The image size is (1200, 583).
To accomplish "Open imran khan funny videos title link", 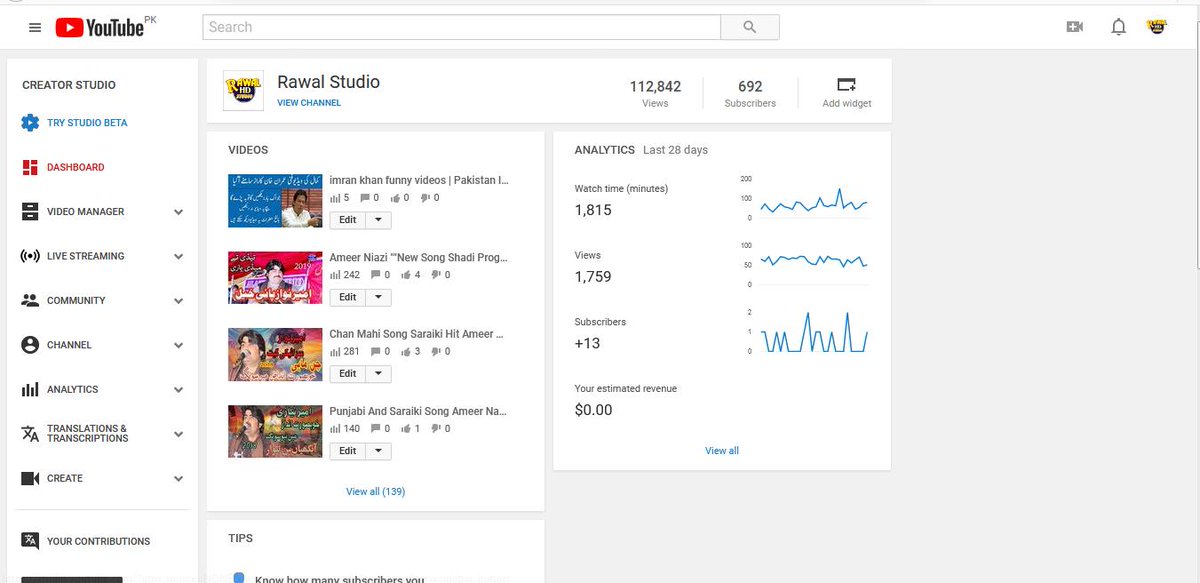I will point(420,180).
